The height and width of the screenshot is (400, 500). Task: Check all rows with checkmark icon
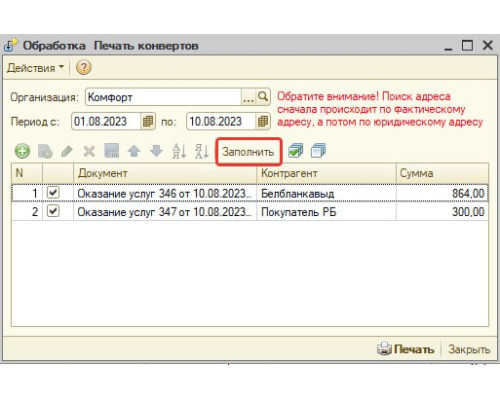click(296, 151)
